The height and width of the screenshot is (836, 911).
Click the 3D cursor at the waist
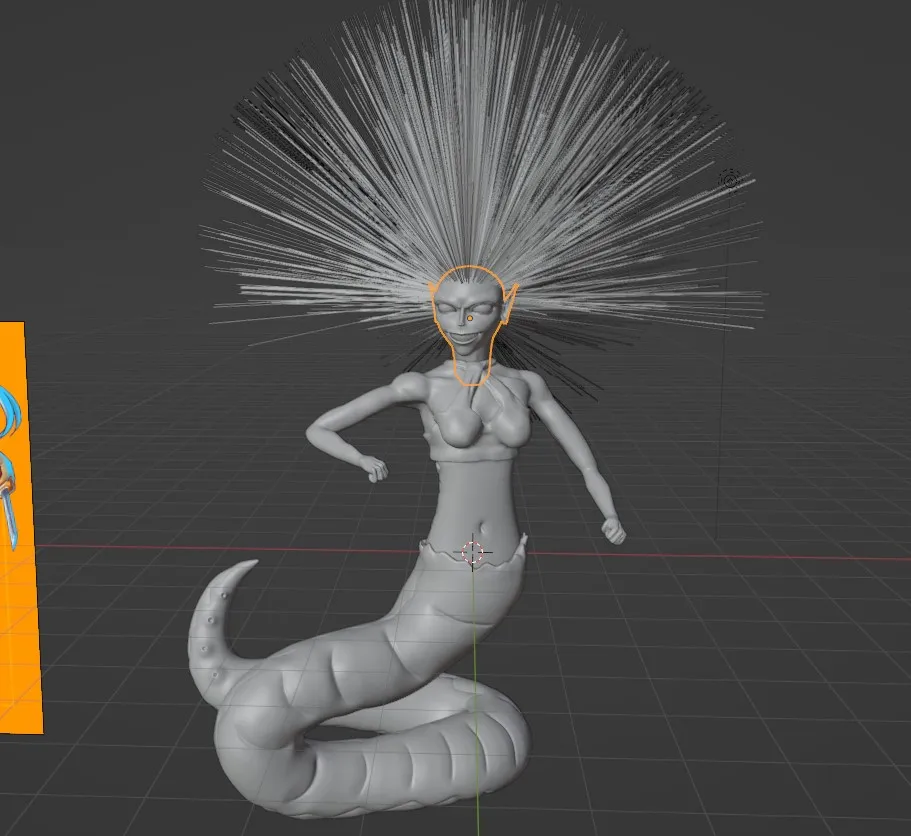[472, 552]
